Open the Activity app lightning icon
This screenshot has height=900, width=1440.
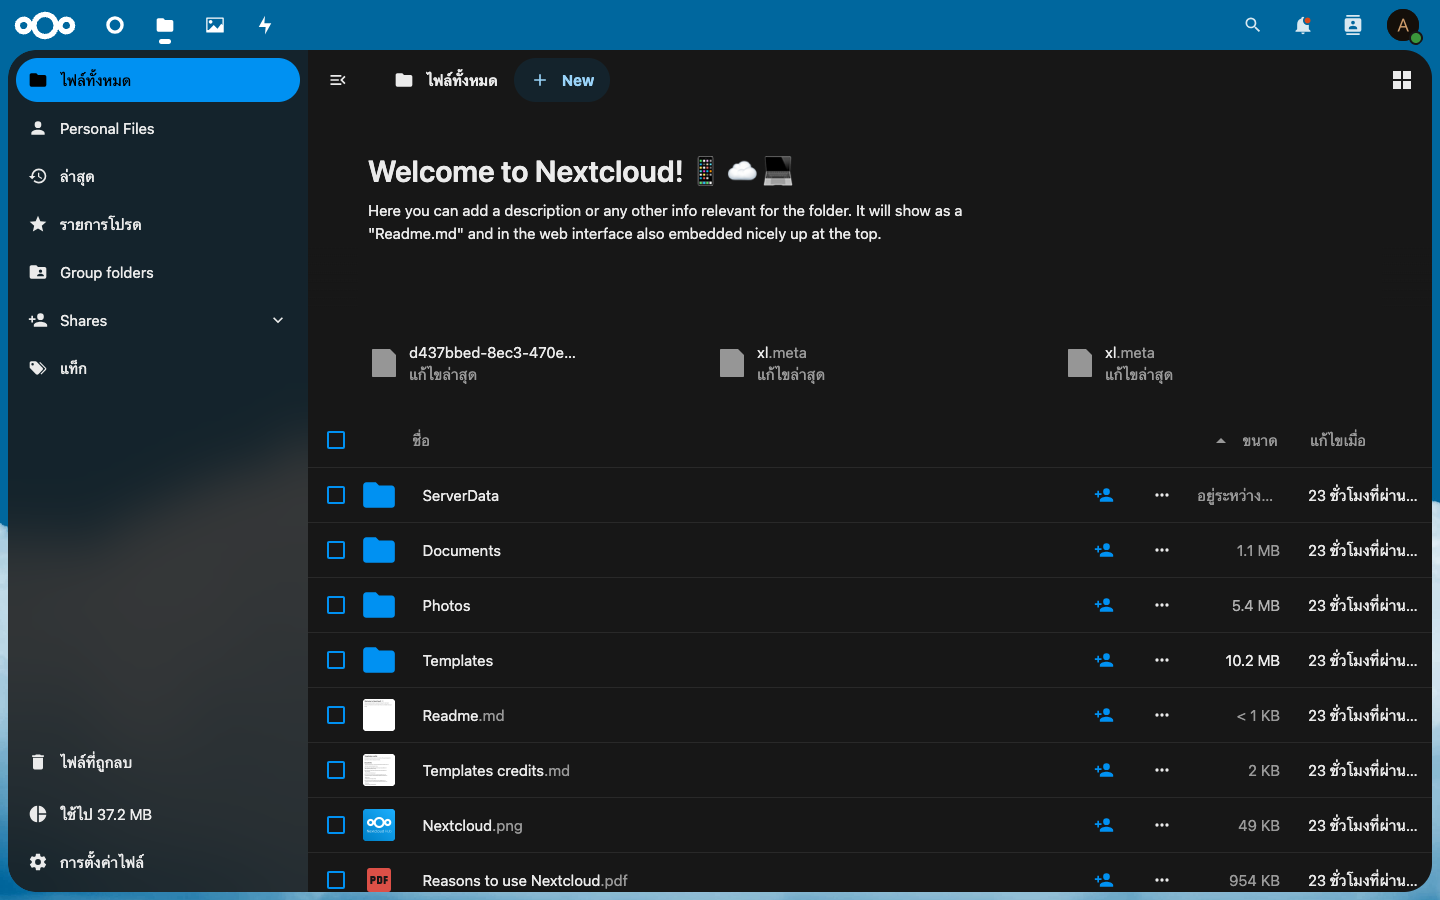tap(265, 25)
